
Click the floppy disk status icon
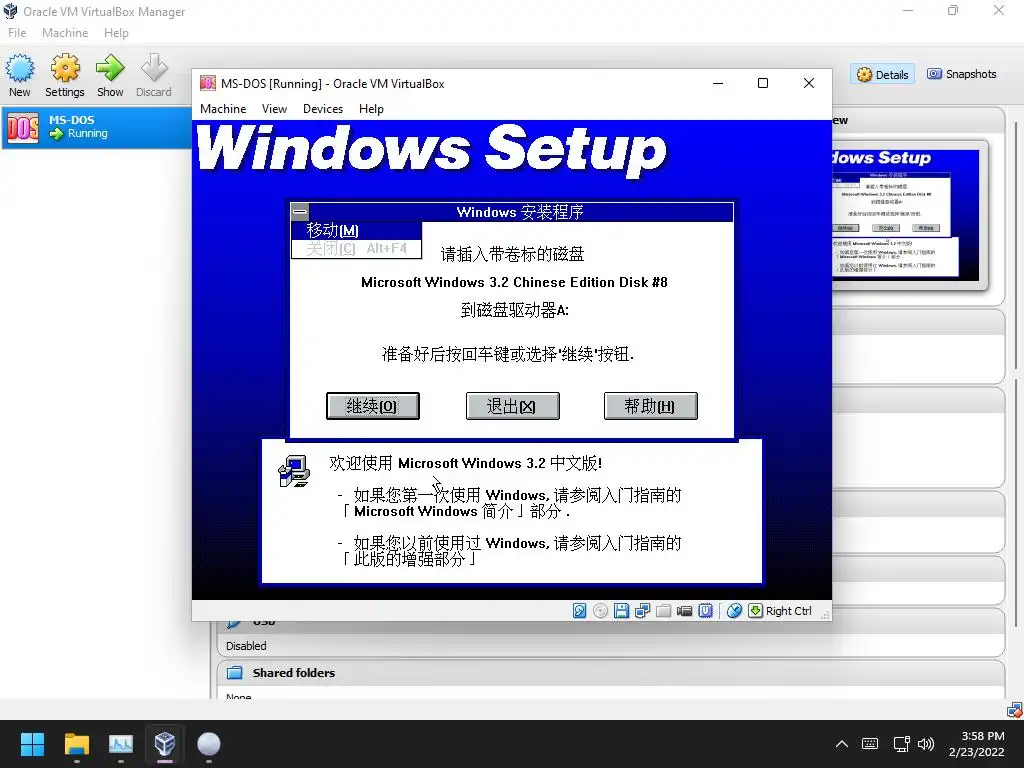(621, 611)
